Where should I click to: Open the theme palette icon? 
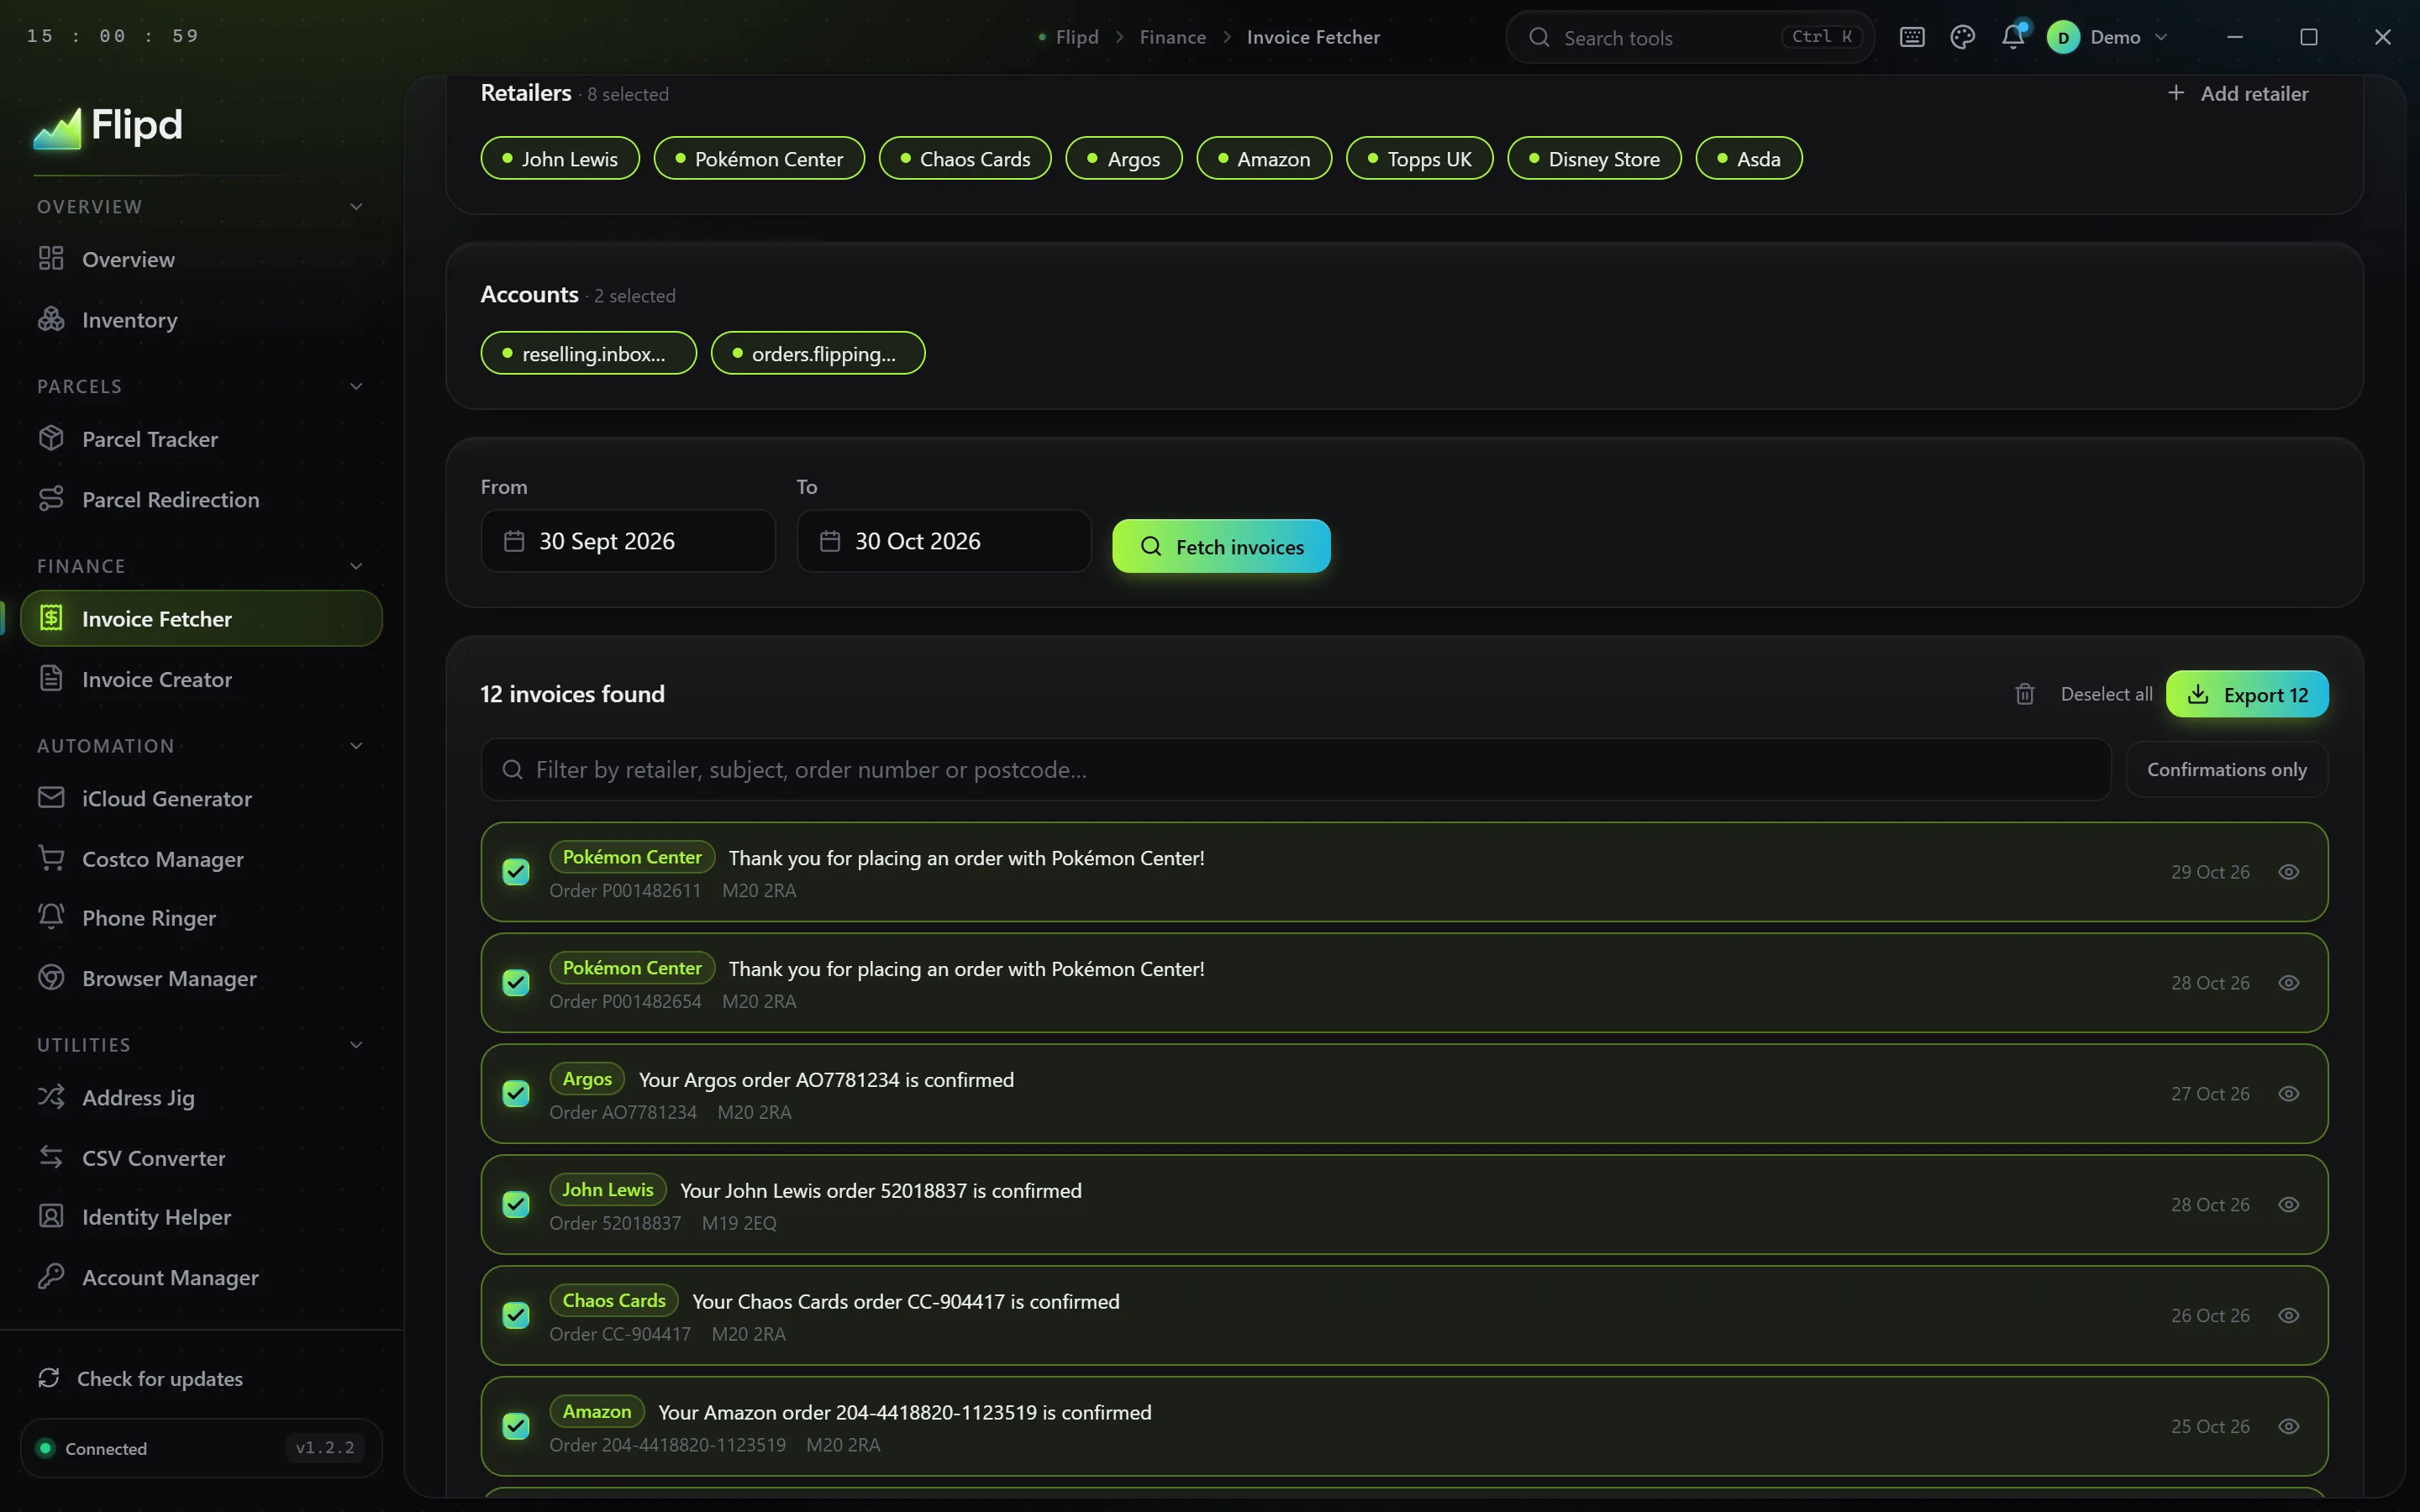point(1962,37)
